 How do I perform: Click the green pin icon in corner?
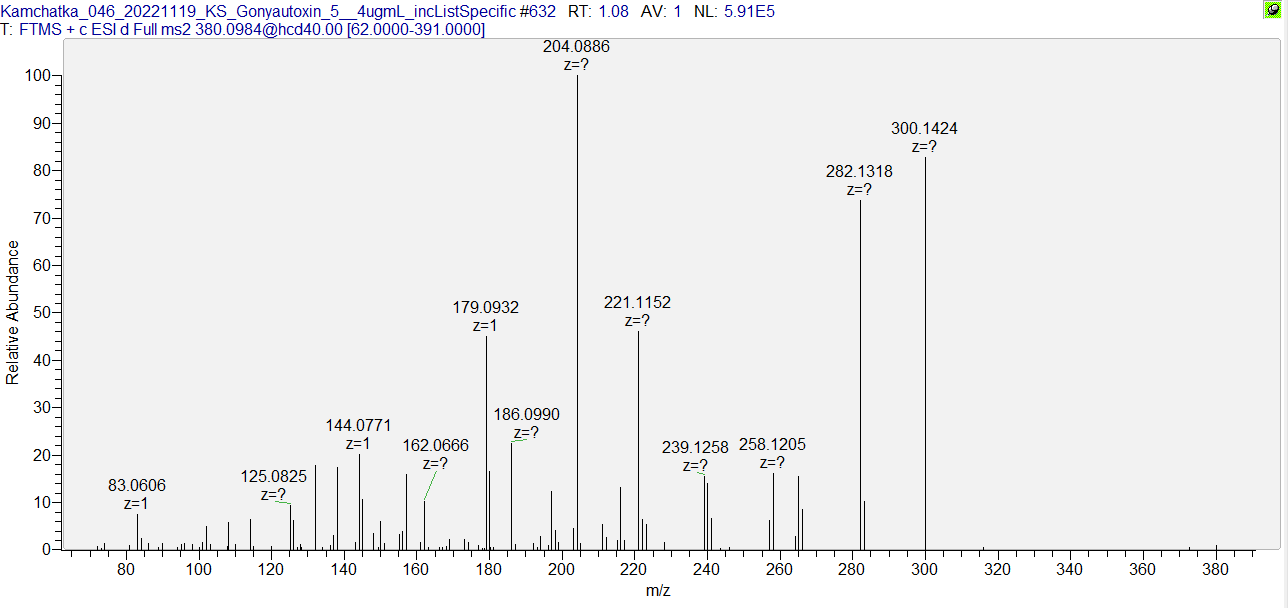1273,9
